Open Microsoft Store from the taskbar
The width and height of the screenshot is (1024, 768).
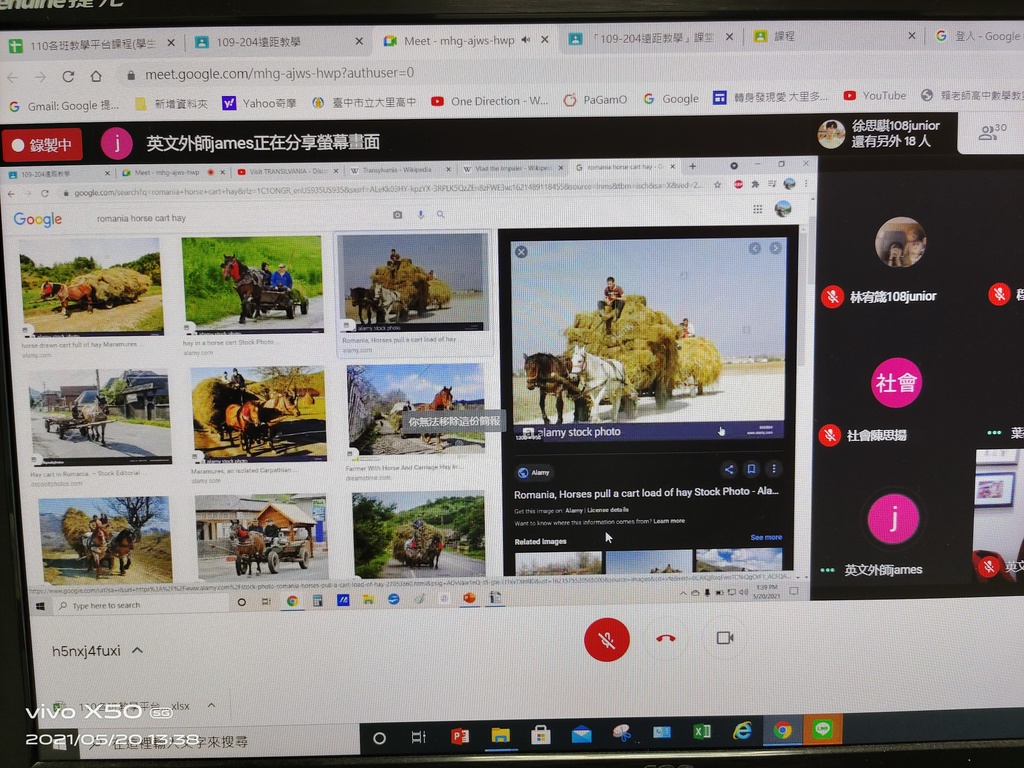click(541, 735)
